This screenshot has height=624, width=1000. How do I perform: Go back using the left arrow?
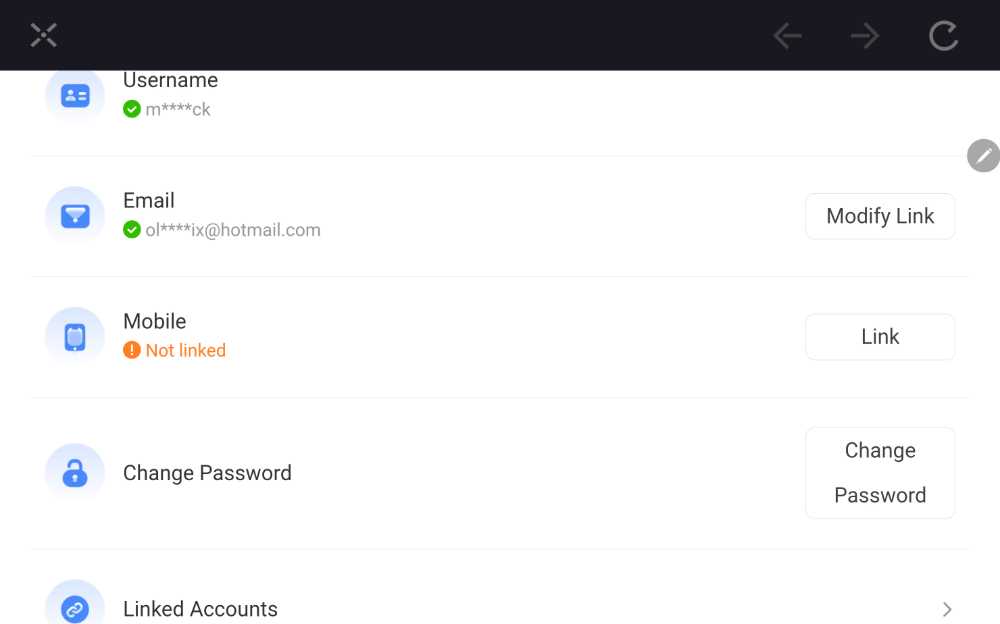(x=787, y=36)
